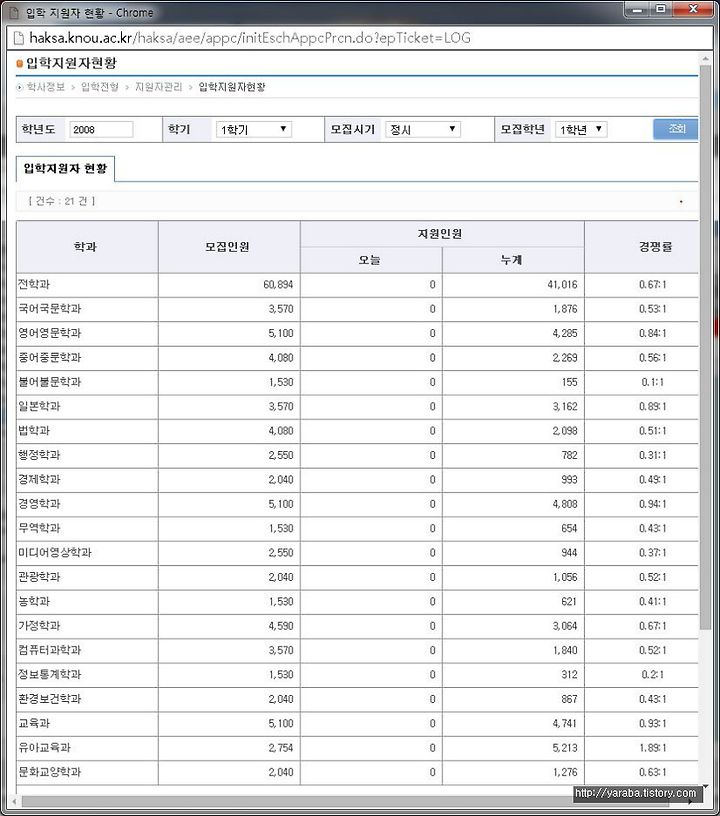720x816 pixels.
Task: Click the 불어불문학과 row label
Action: point(50,382)
